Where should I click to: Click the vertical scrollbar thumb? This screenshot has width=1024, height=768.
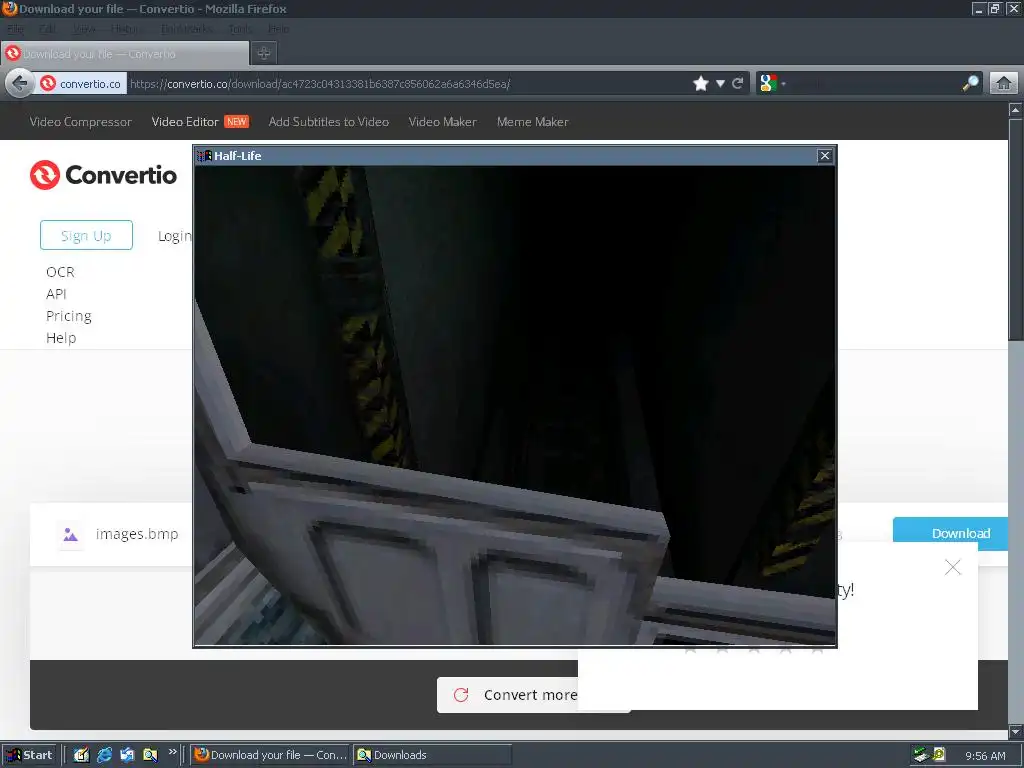click(1015, 229)
